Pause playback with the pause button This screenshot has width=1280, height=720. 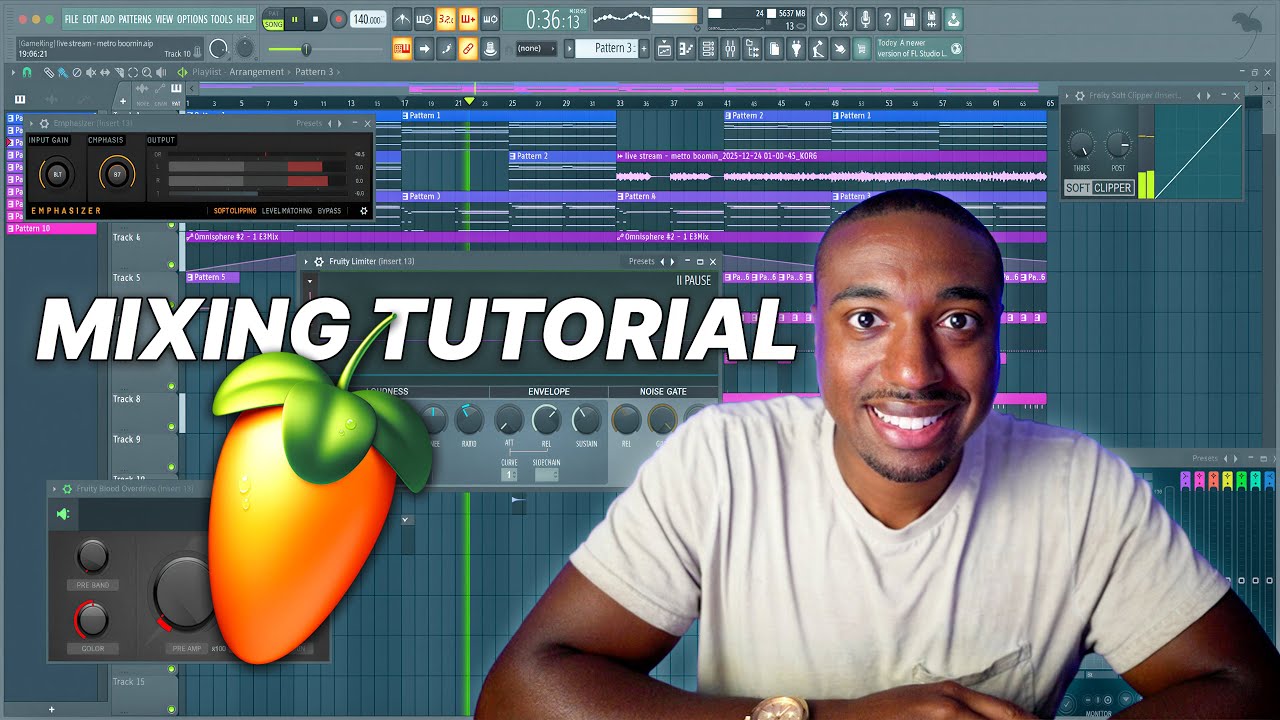[x=295, y=19]
